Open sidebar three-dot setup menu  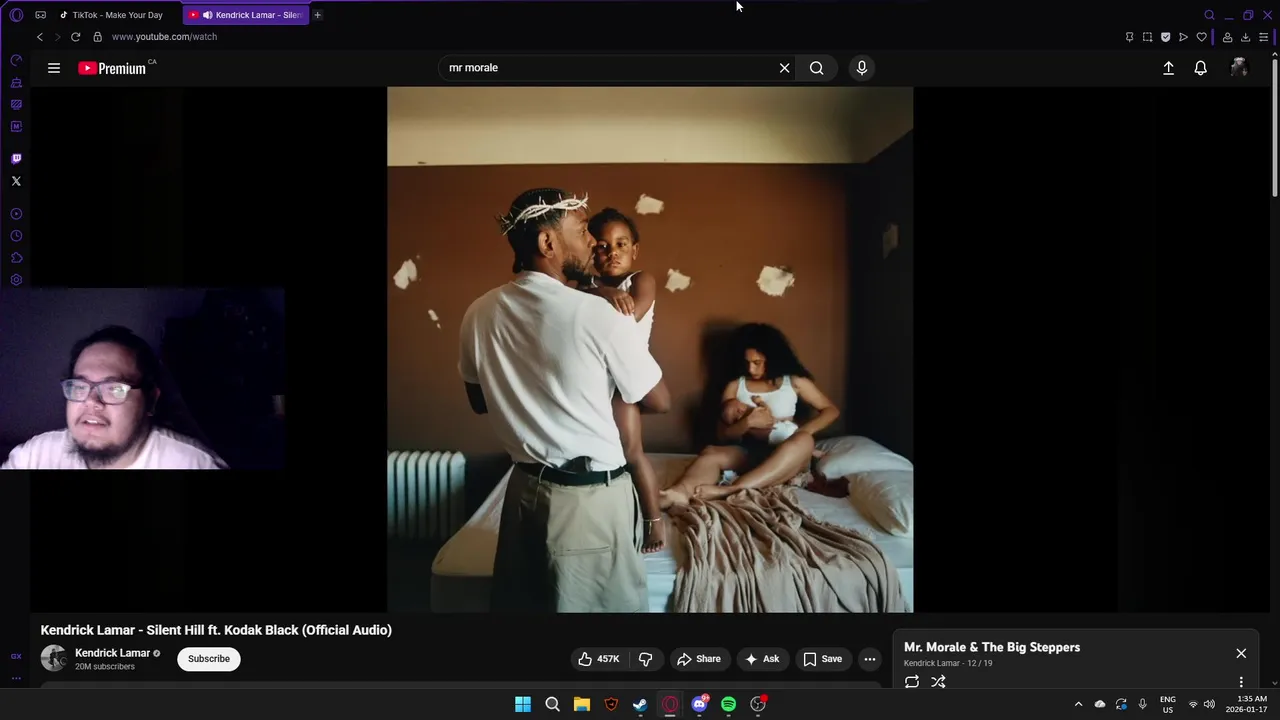coord(16,678)
